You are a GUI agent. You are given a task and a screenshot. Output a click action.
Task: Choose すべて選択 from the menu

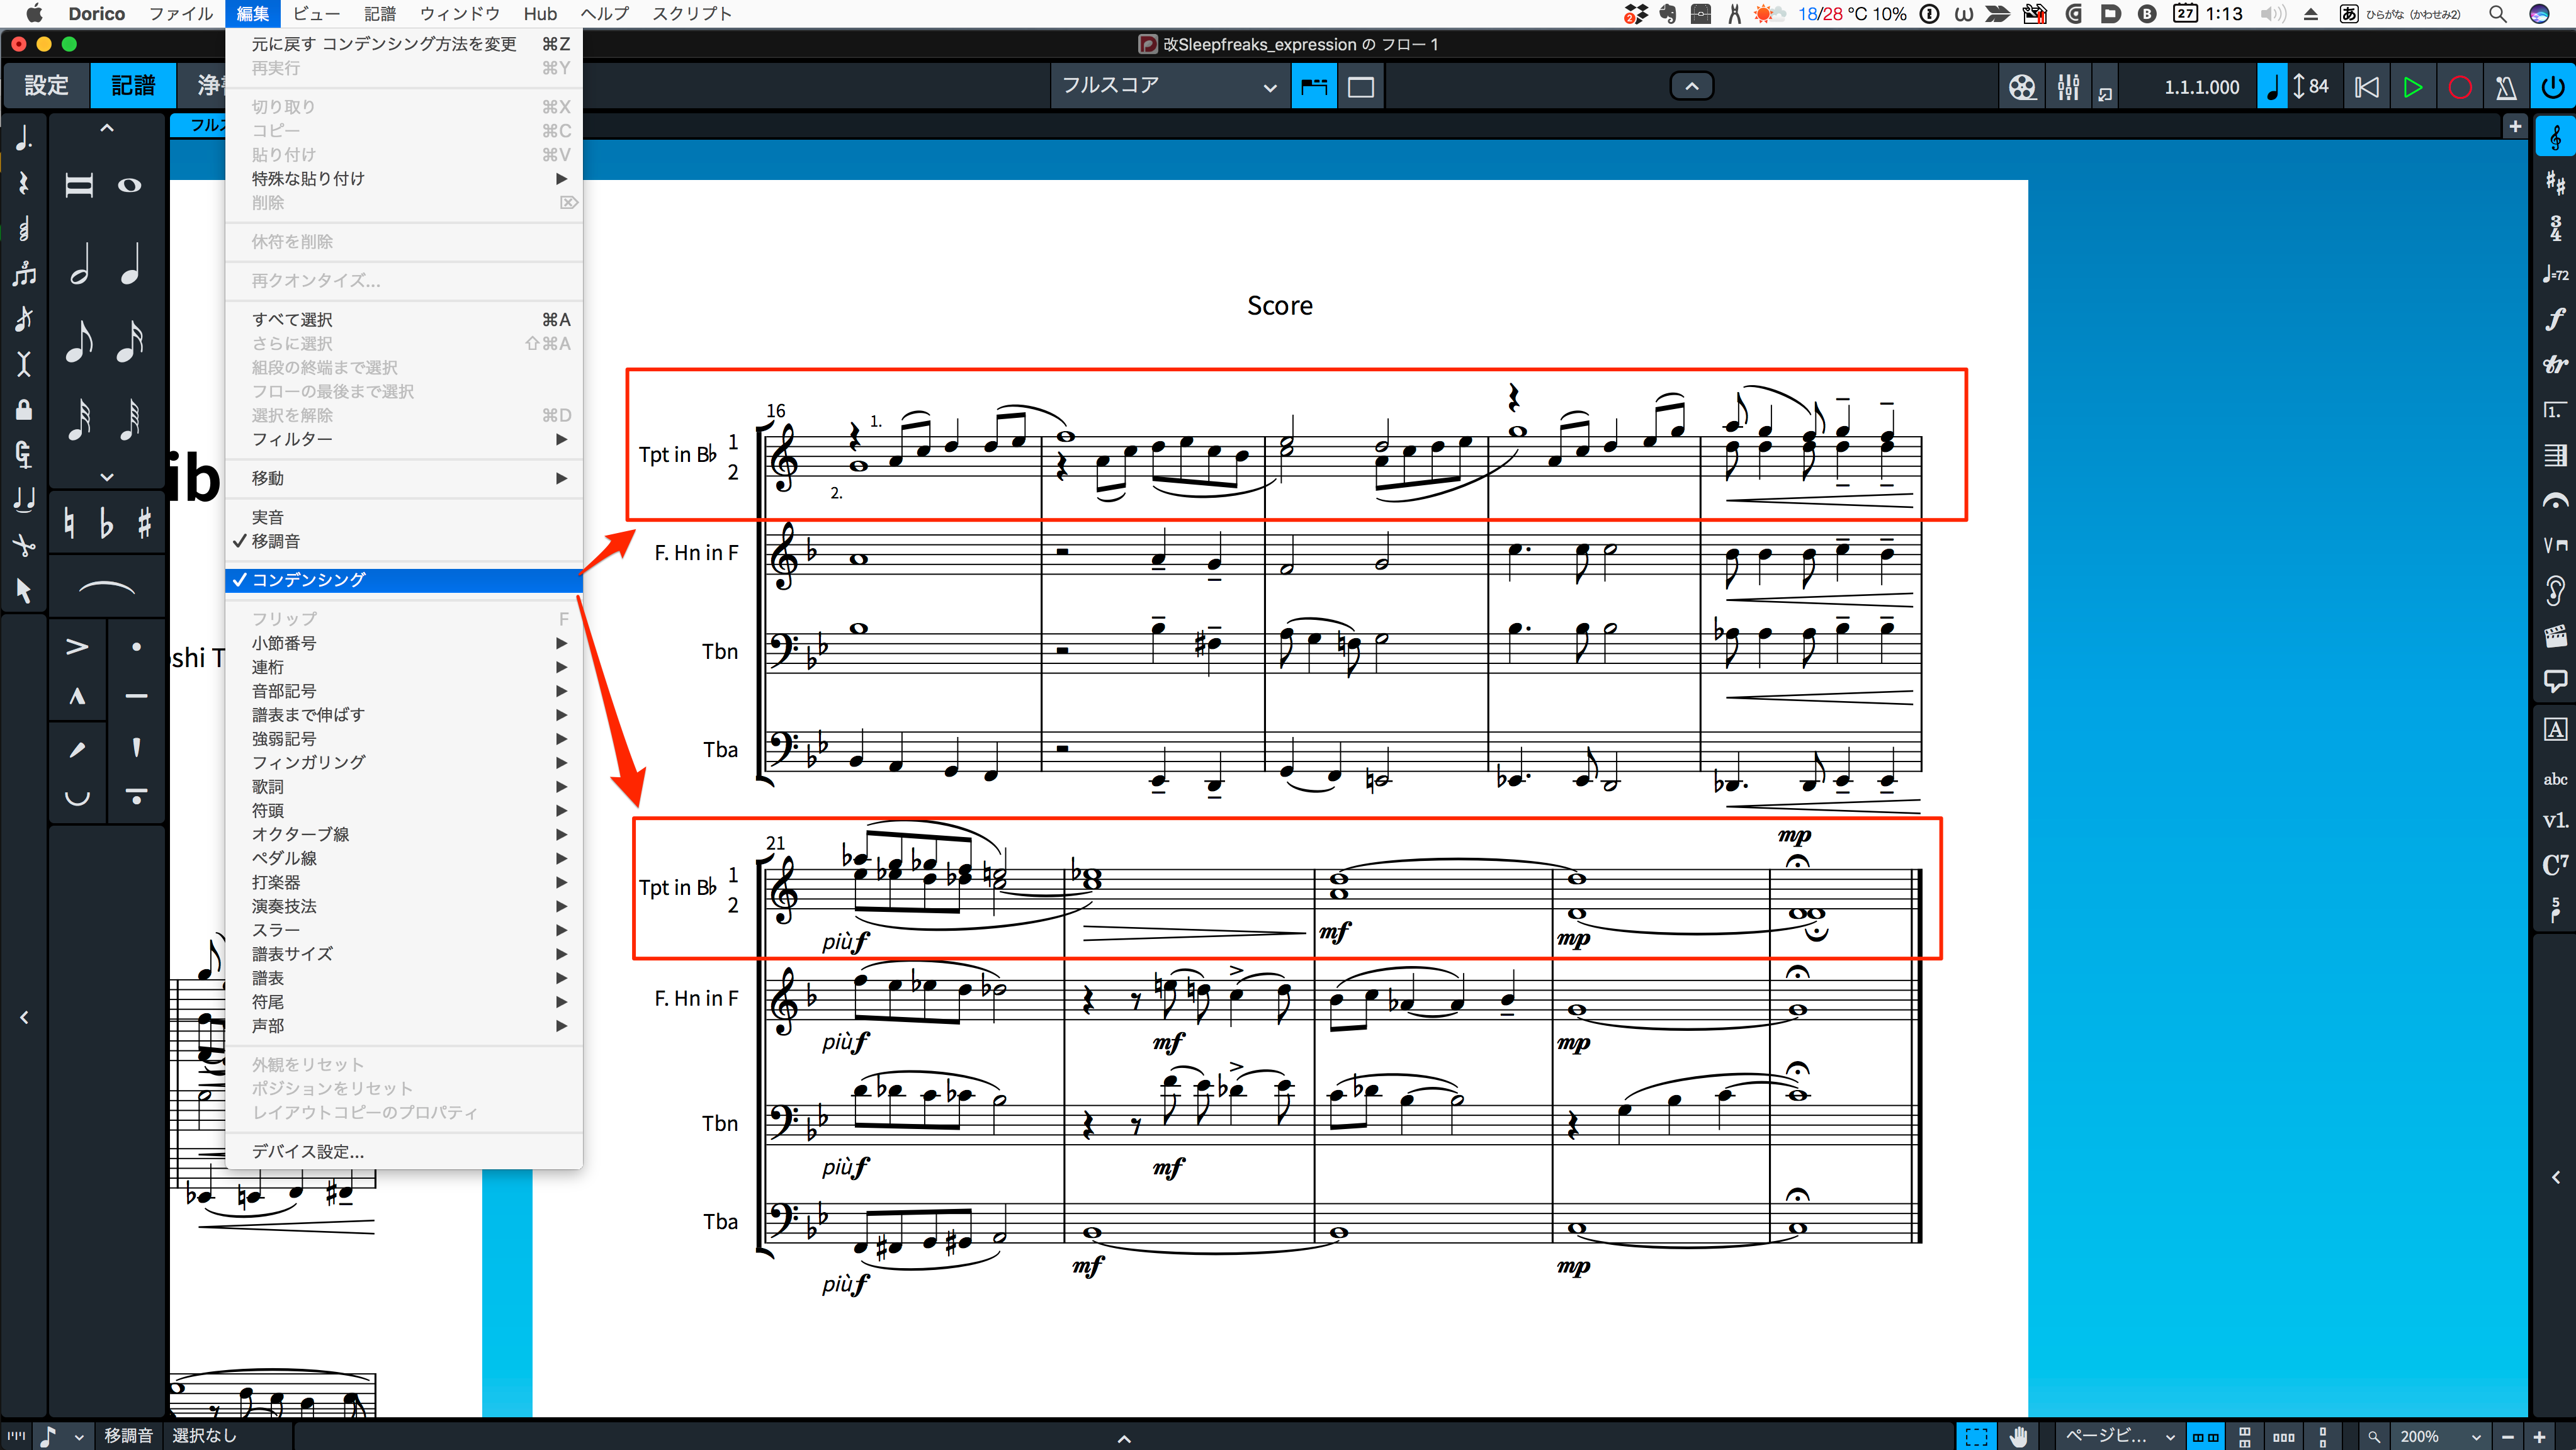[404, 320]
